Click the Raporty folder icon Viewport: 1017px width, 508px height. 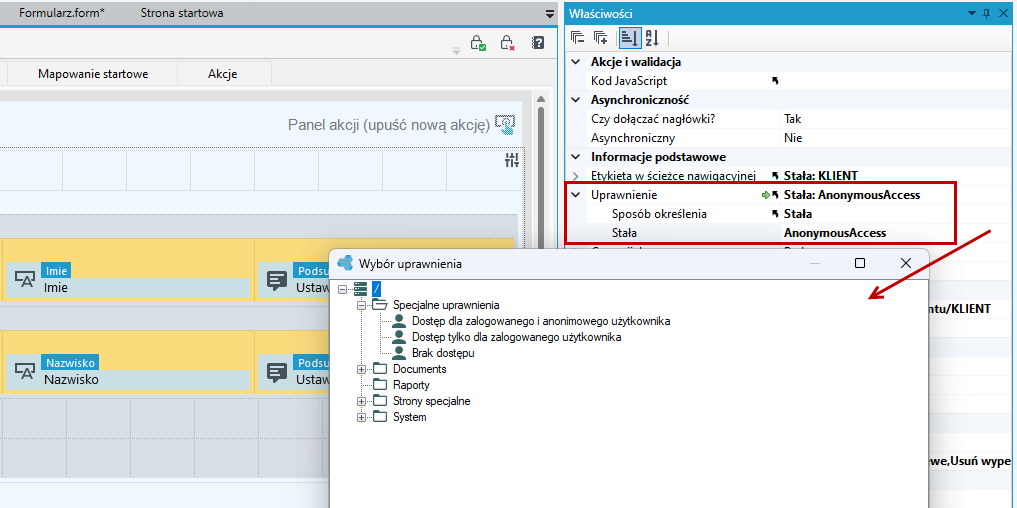[x=380, y=385]
